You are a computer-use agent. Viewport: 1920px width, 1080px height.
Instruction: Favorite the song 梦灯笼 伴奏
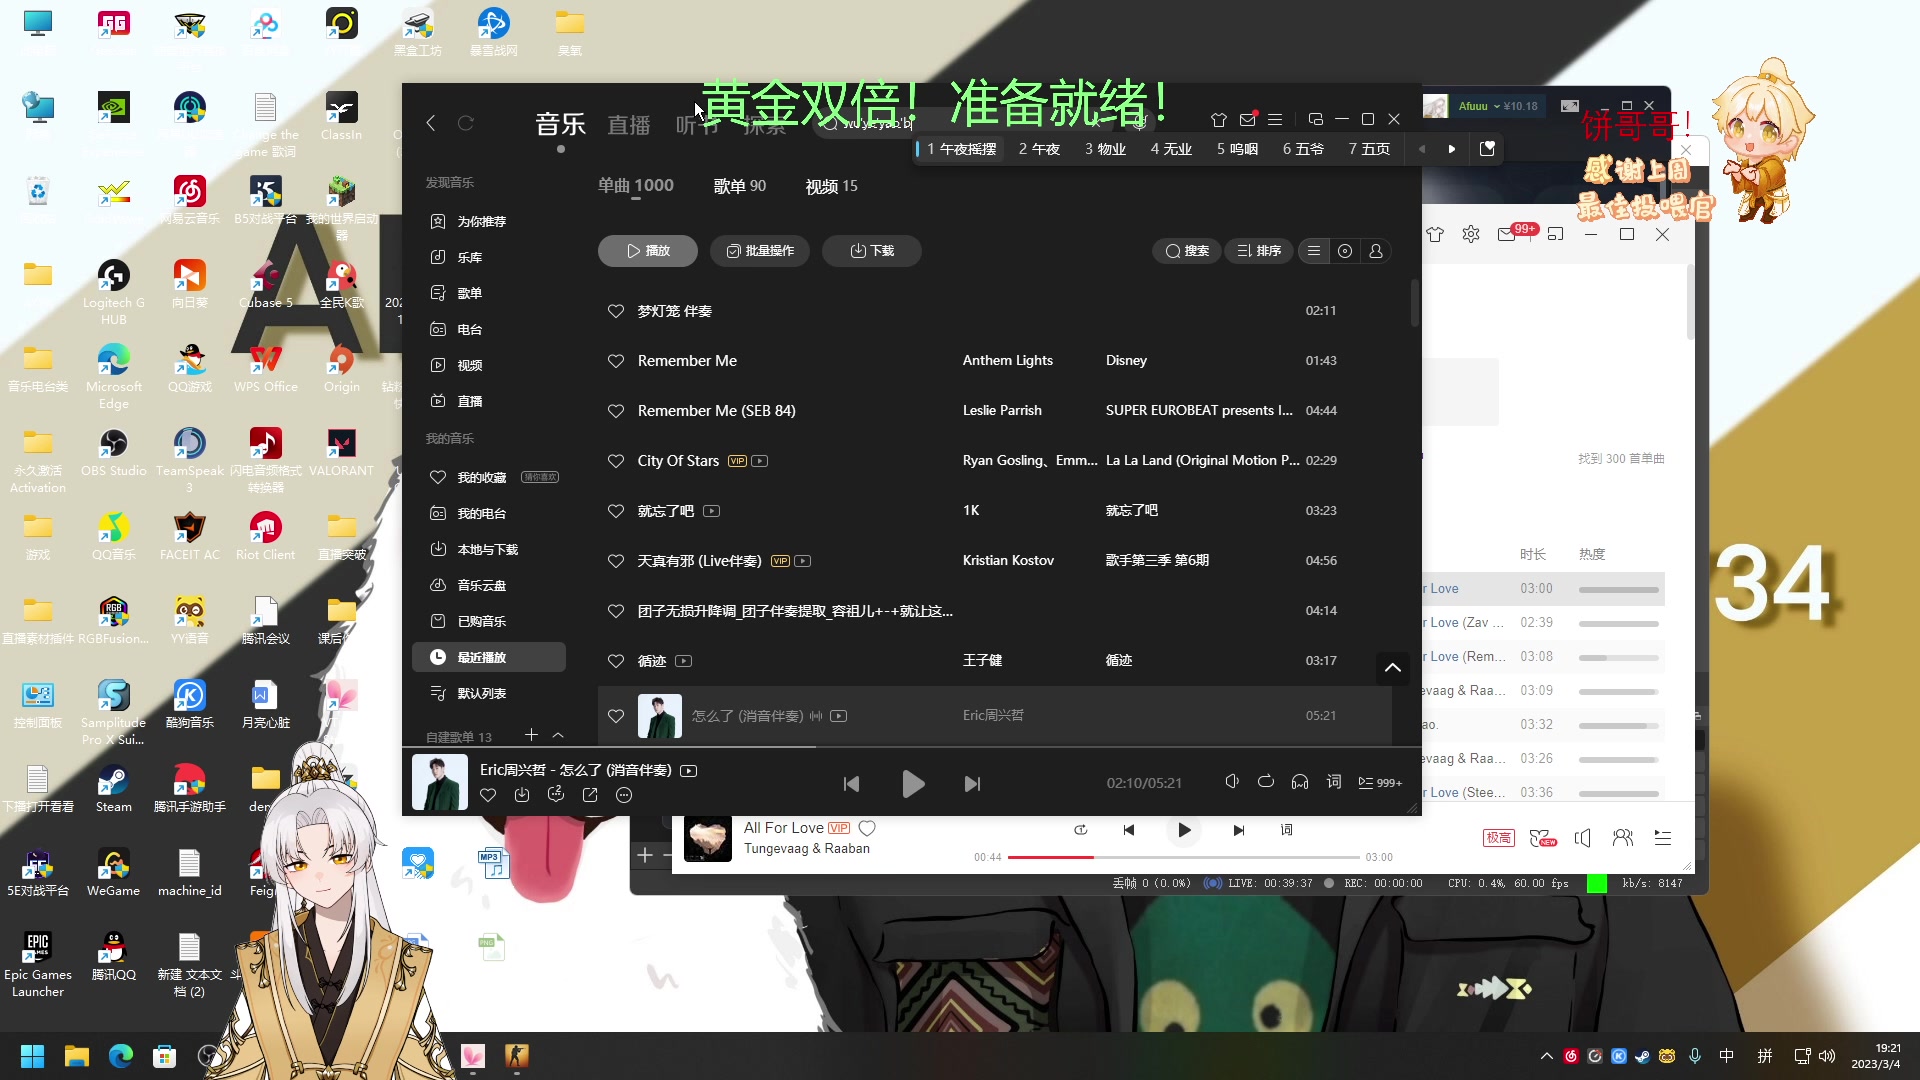click(616, 311)
